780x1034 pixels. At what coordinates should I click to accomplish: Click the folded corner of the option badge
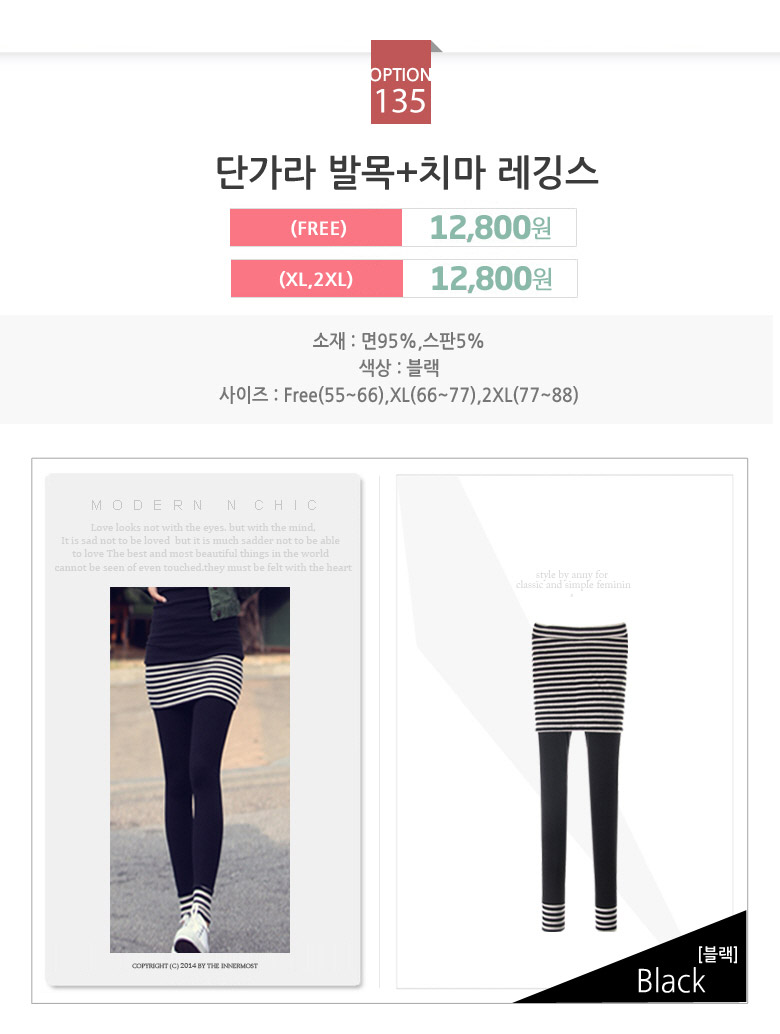point(436,46)
